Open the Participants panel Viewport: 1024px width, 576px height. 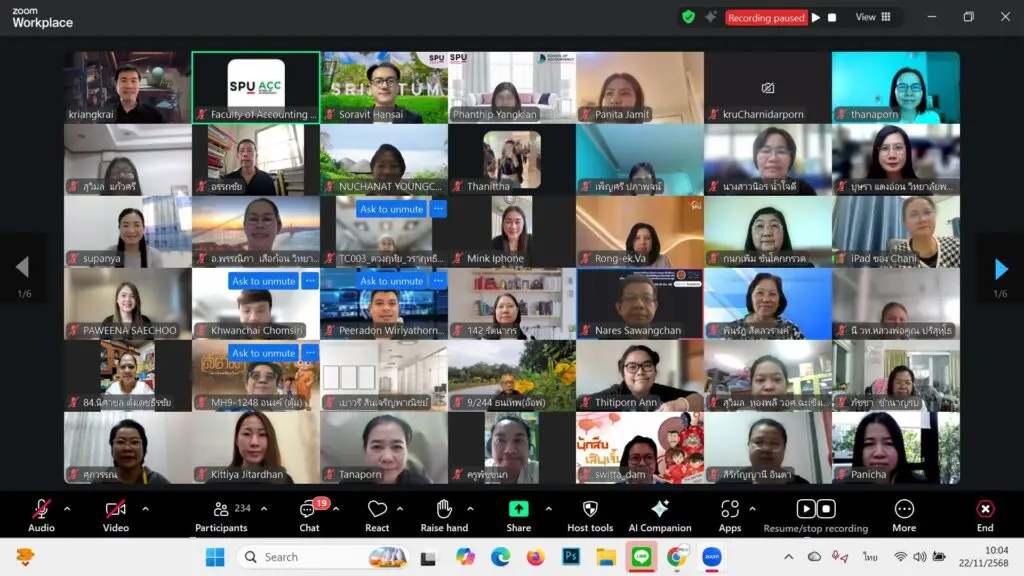[x=221, y=510]
